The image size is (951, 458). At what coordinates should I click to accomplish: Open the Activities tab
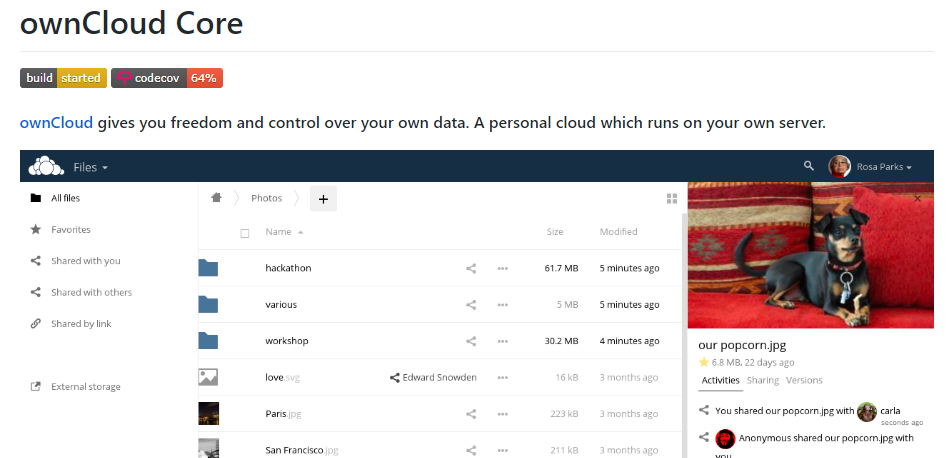(721, 380)
